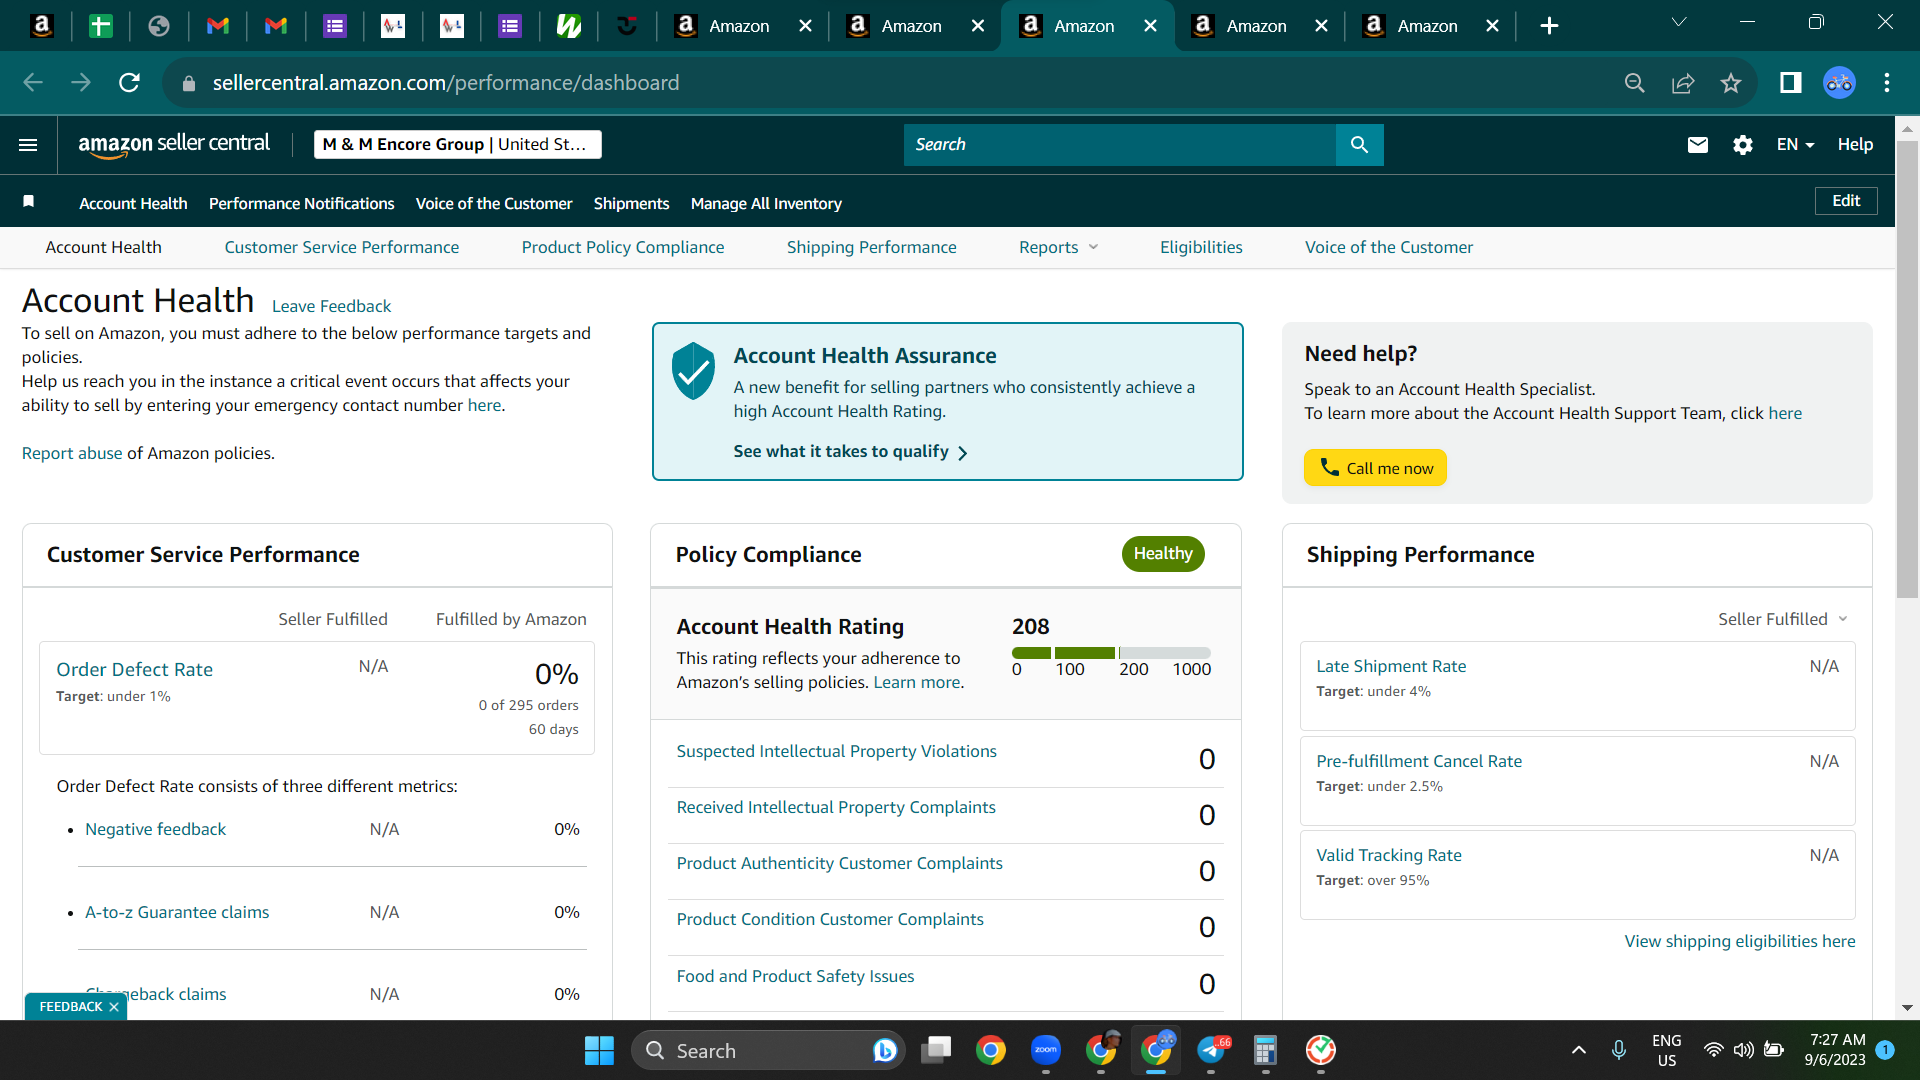Open the Seller Central settings gear
This screenshot has height=1080, width=1920.
pyautogui.click(x=1743, y=145)
